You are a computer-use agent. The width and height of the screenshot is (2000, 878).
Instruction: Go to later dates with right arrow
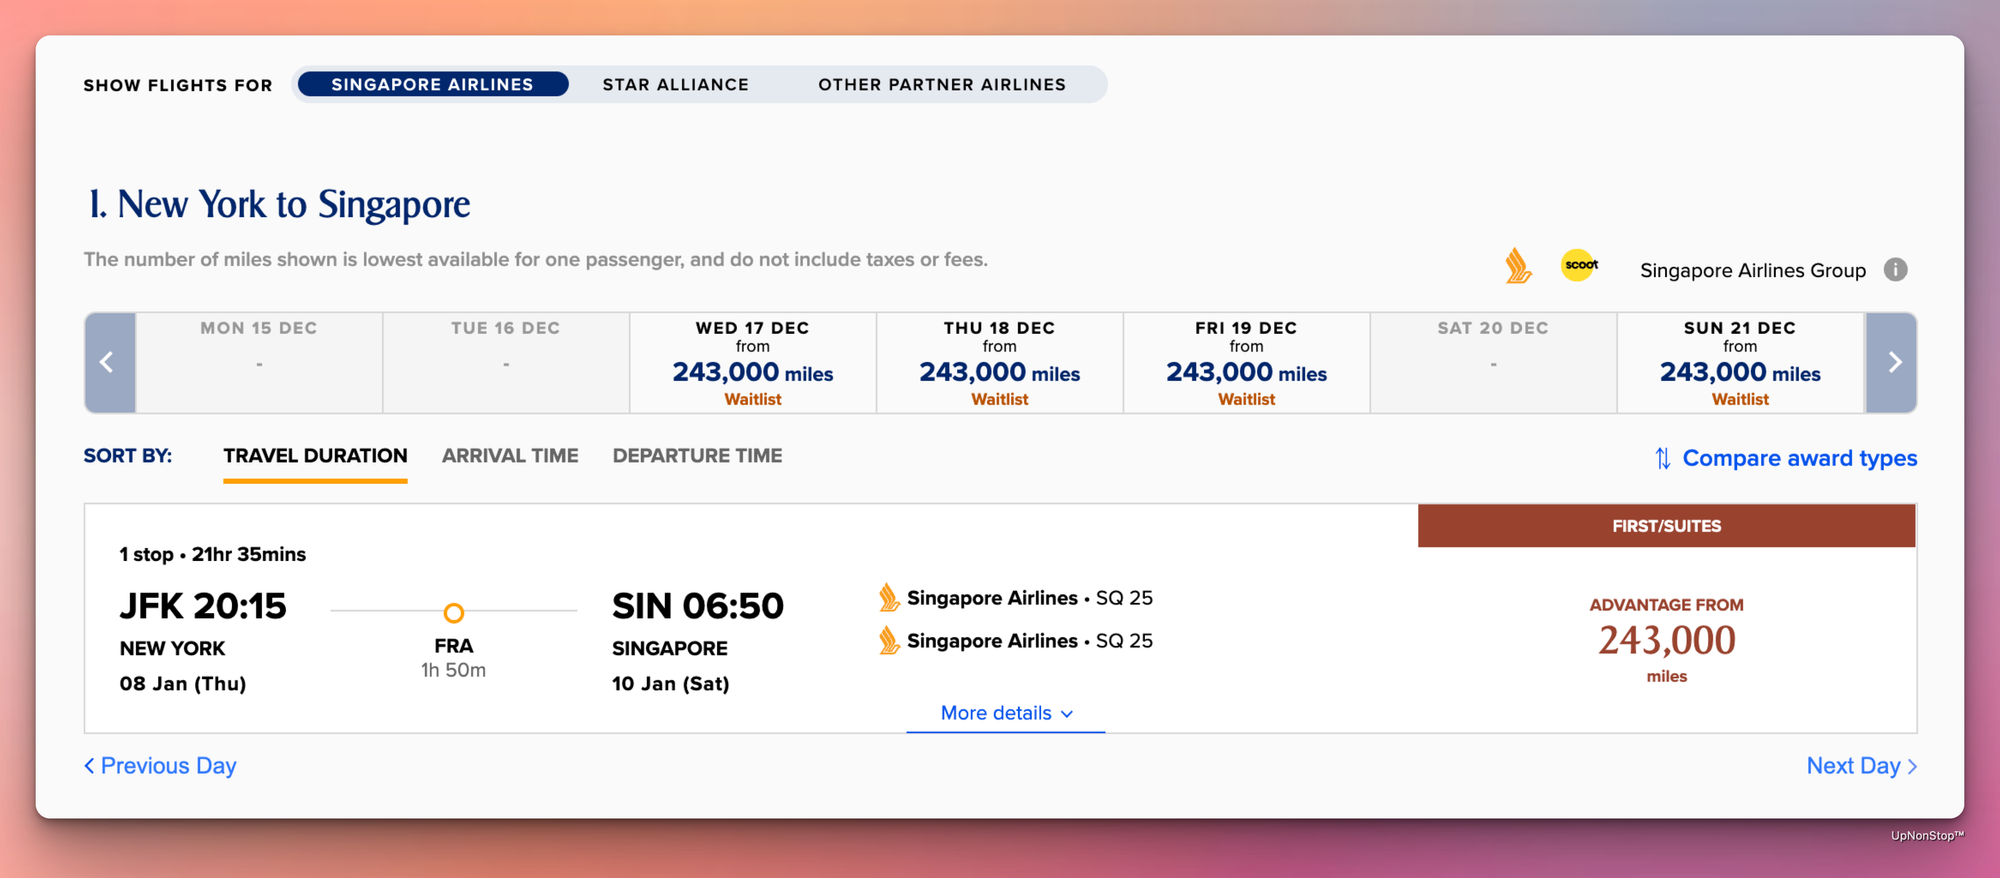point(1892,362)
